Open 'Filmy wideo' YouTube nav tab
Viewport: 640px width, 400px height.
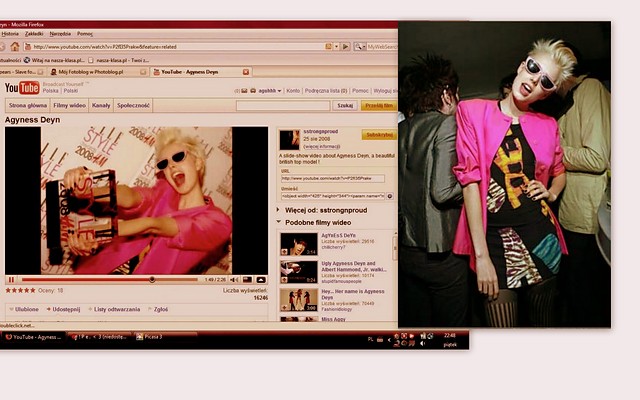pyautogui.click(x=69, y=105)
